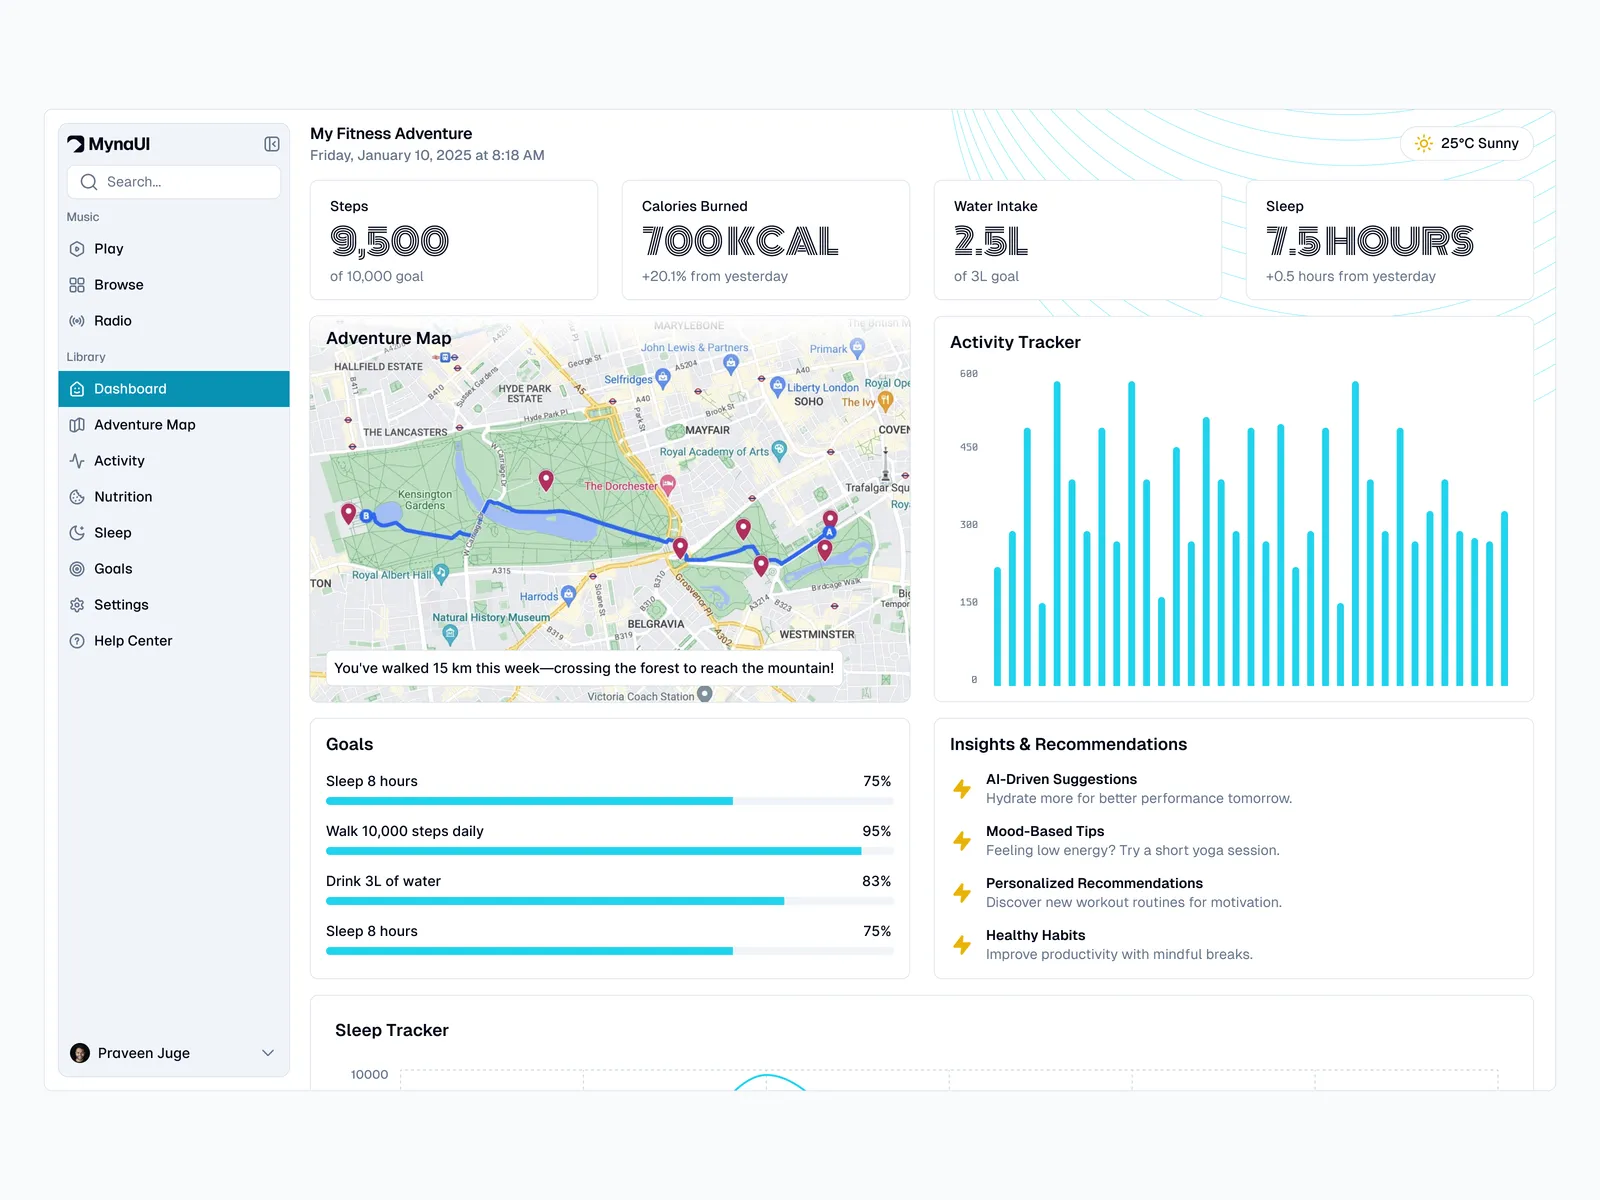This screenshot has height=1200, width=1600.
Task: Open the Nutrition section icon
Action: [x=77, y=497]
